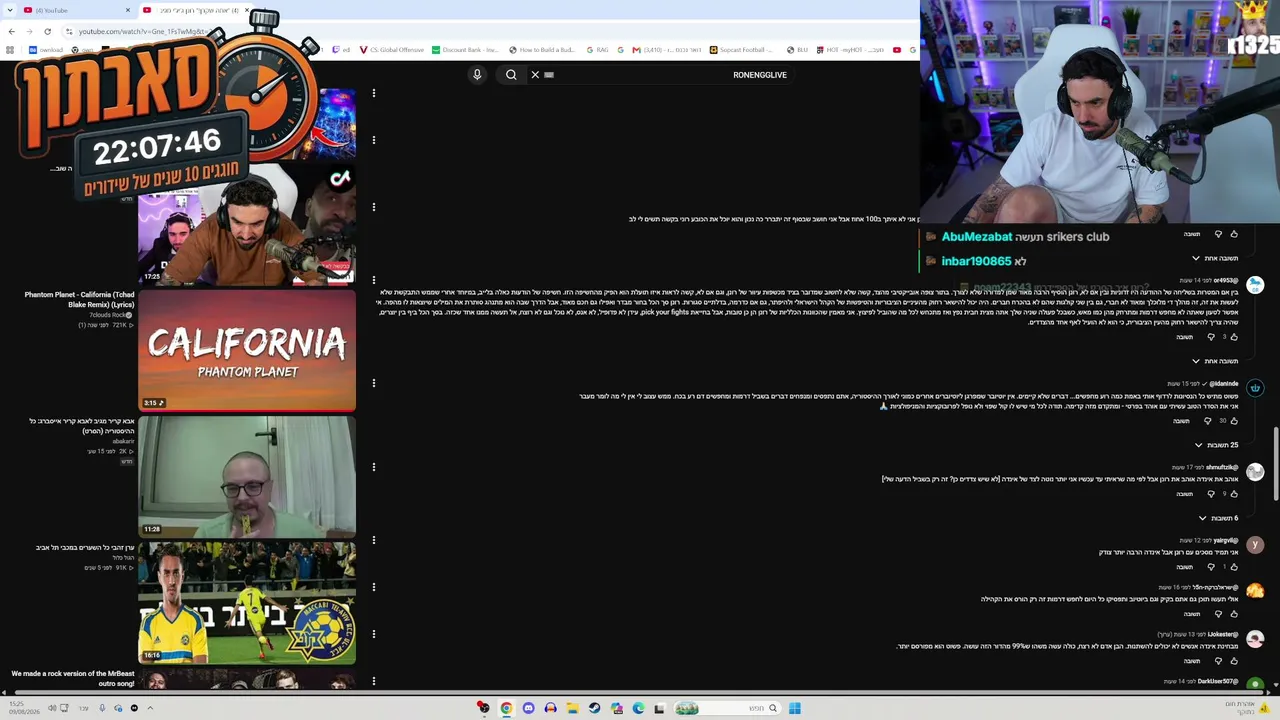Reload the YouTube page
The image size is (1280, 720).
(47, 31)
